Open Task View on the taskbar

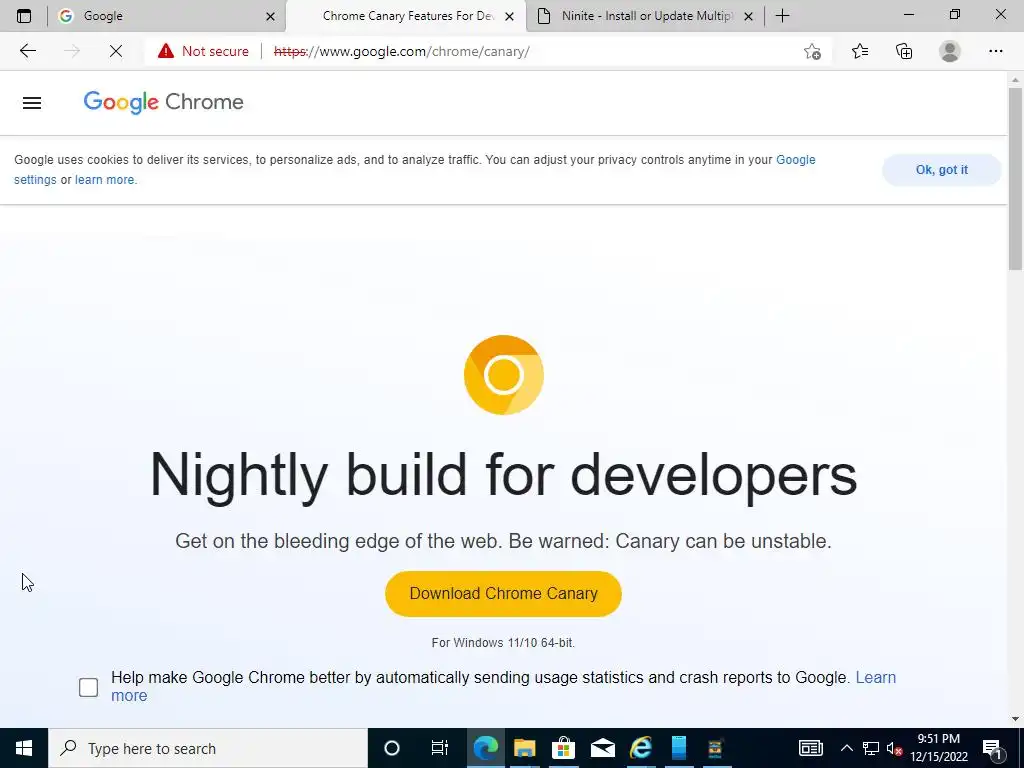click(x=440, y=748)
